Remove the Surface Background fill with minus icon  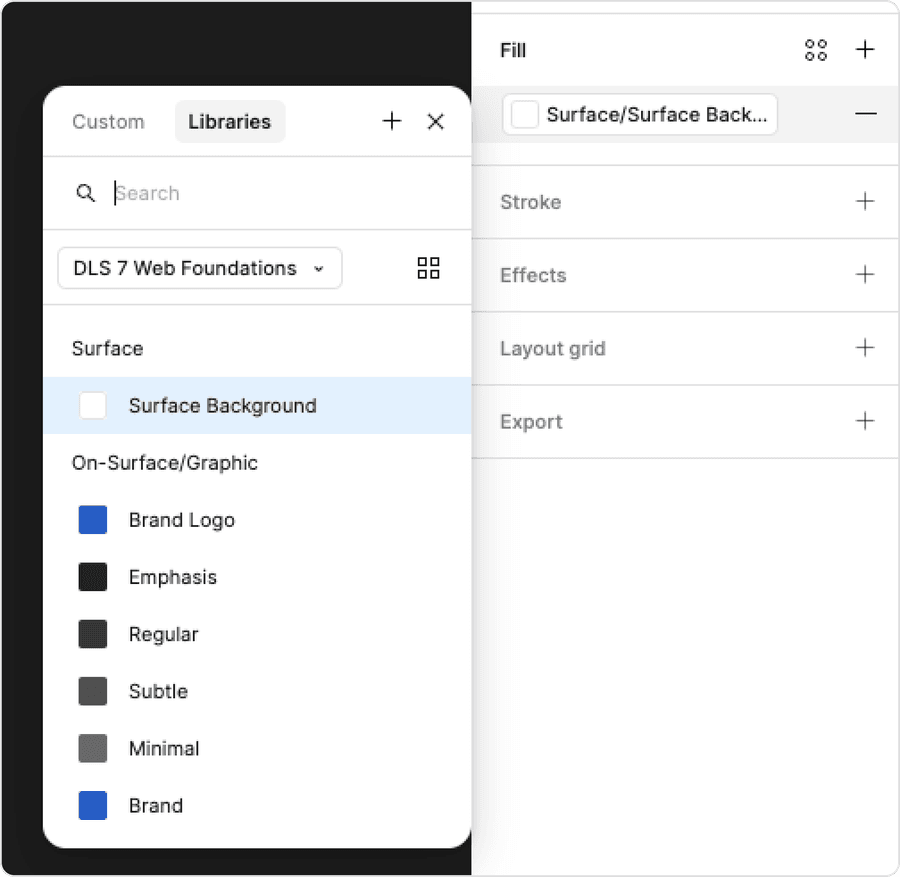866,114
